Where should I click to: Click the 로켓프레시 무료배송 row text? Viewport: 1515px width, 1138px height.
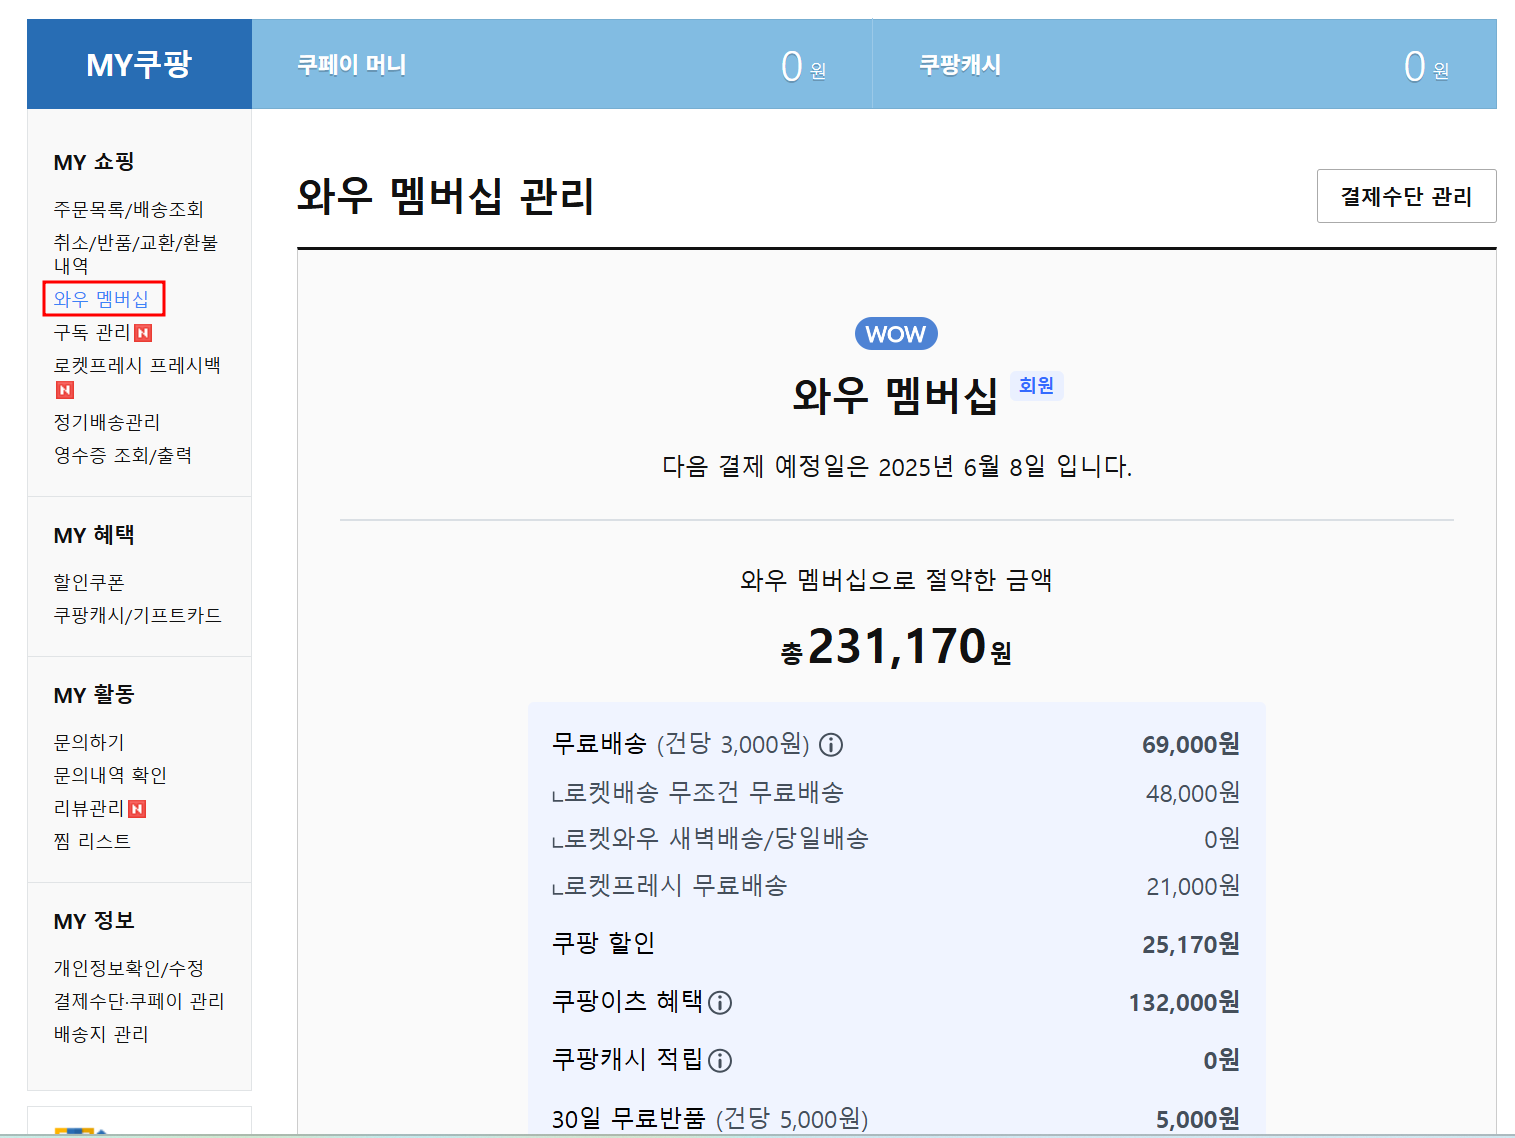670,886
